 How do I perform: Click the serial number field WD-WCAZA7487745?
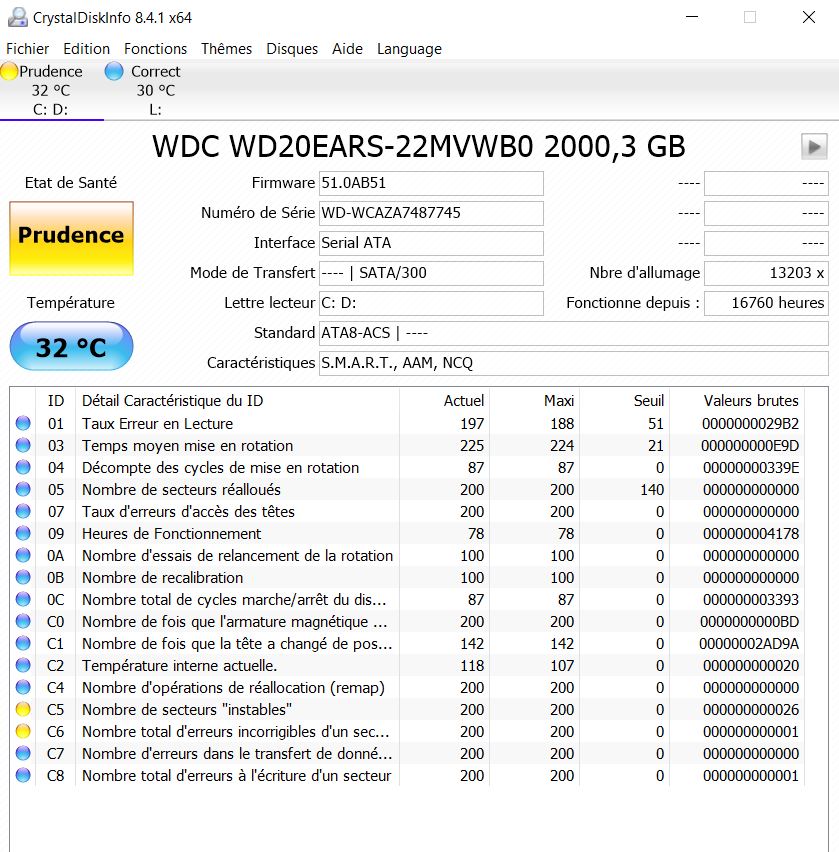(431, 213)
